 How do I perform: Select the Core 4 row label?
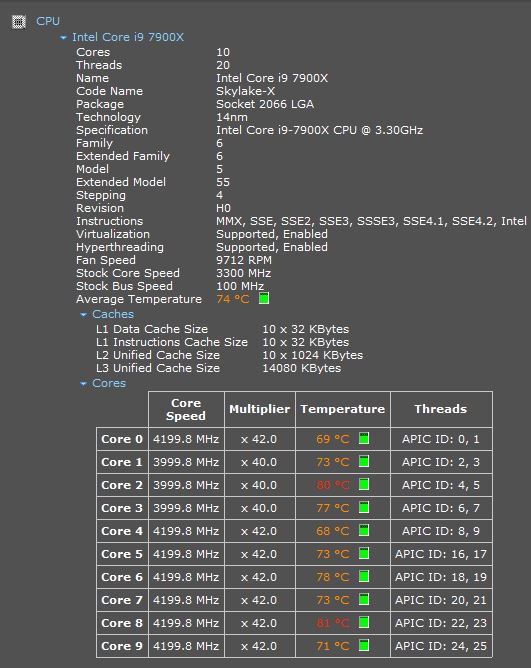122,531
